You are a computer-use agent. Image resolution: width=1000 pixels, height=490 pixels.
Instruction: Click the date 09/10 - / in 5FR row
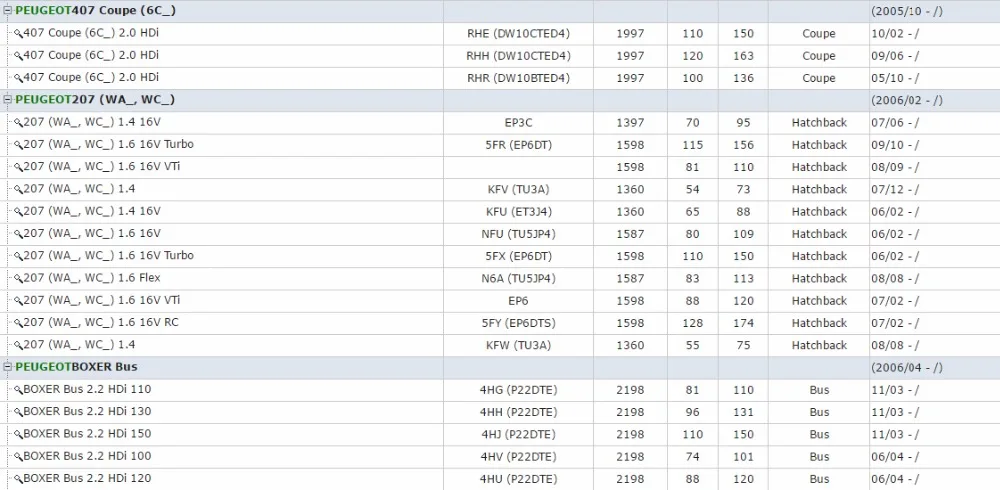pyautogui.click(x=895, y=145)
